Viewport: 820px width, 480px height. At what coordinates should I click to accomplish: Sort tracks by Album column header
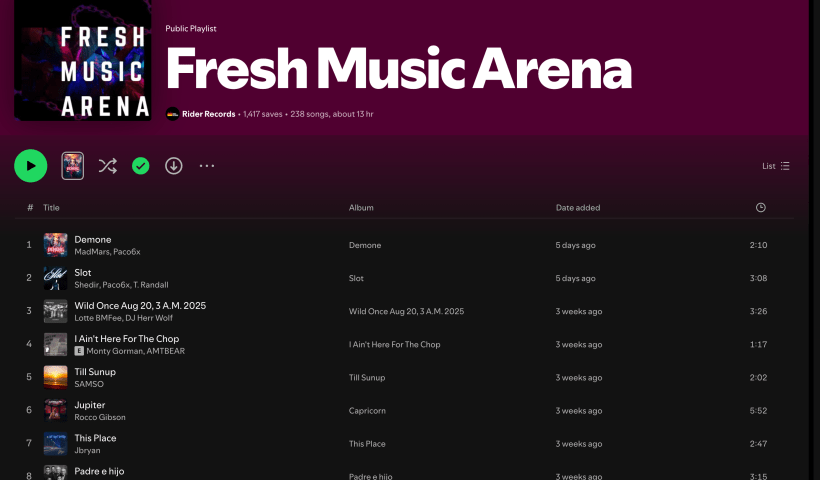(x=362, y=208)
